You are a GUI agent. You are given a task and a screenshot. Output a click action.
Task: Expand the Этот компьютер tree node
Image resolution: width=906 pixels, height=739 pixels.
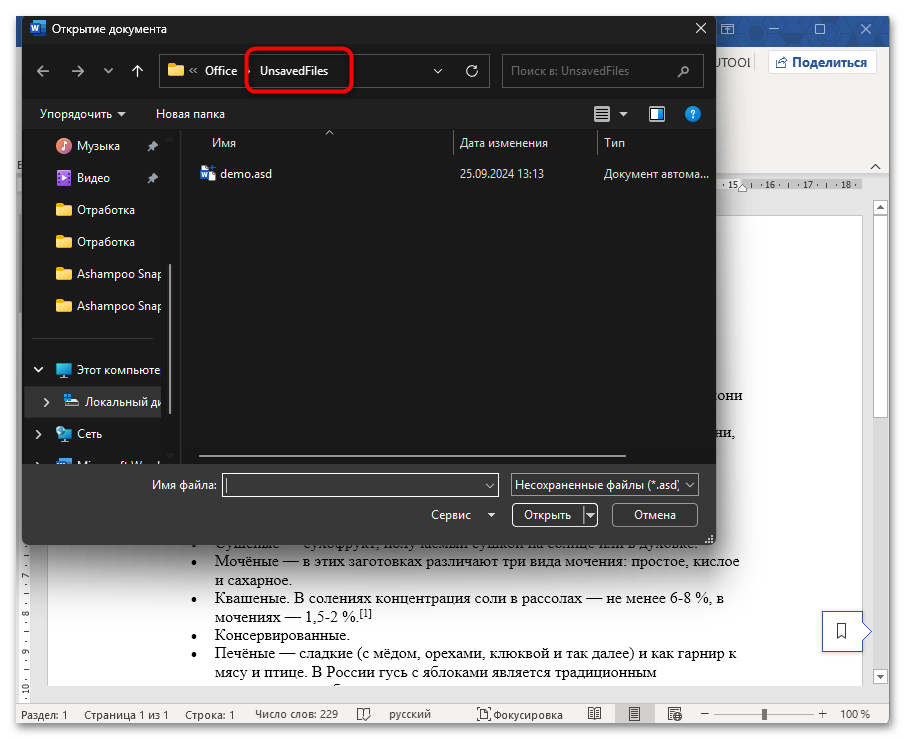(39, 370)
